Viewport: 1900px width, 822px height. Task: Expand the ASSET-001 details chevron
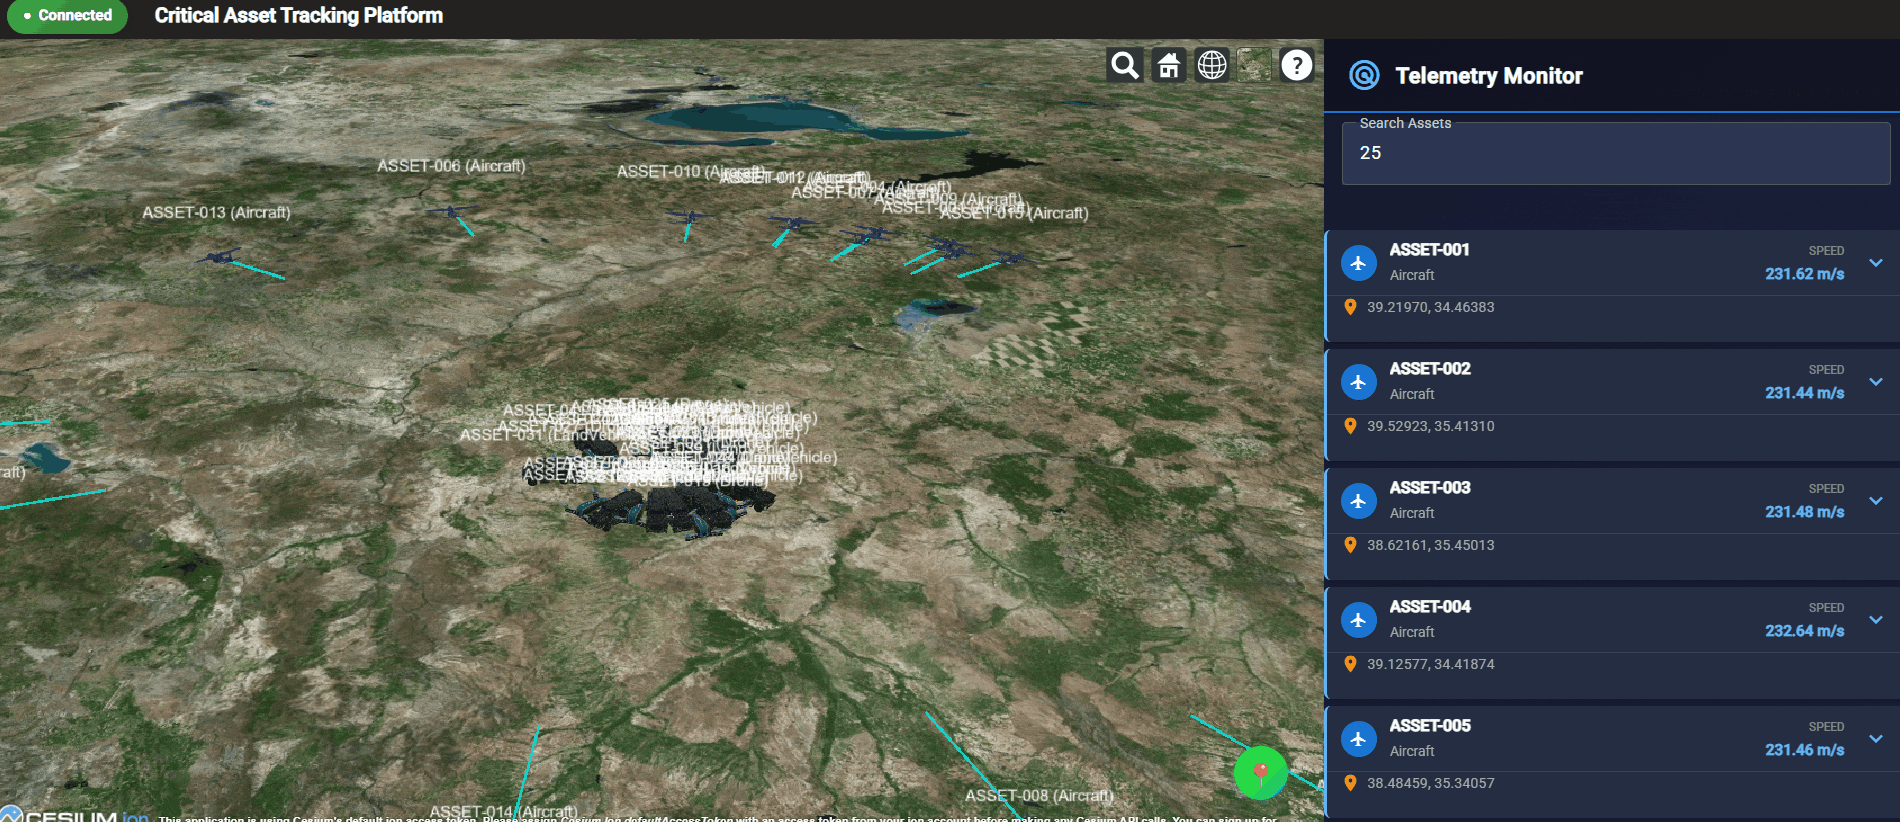point(1876,263)
